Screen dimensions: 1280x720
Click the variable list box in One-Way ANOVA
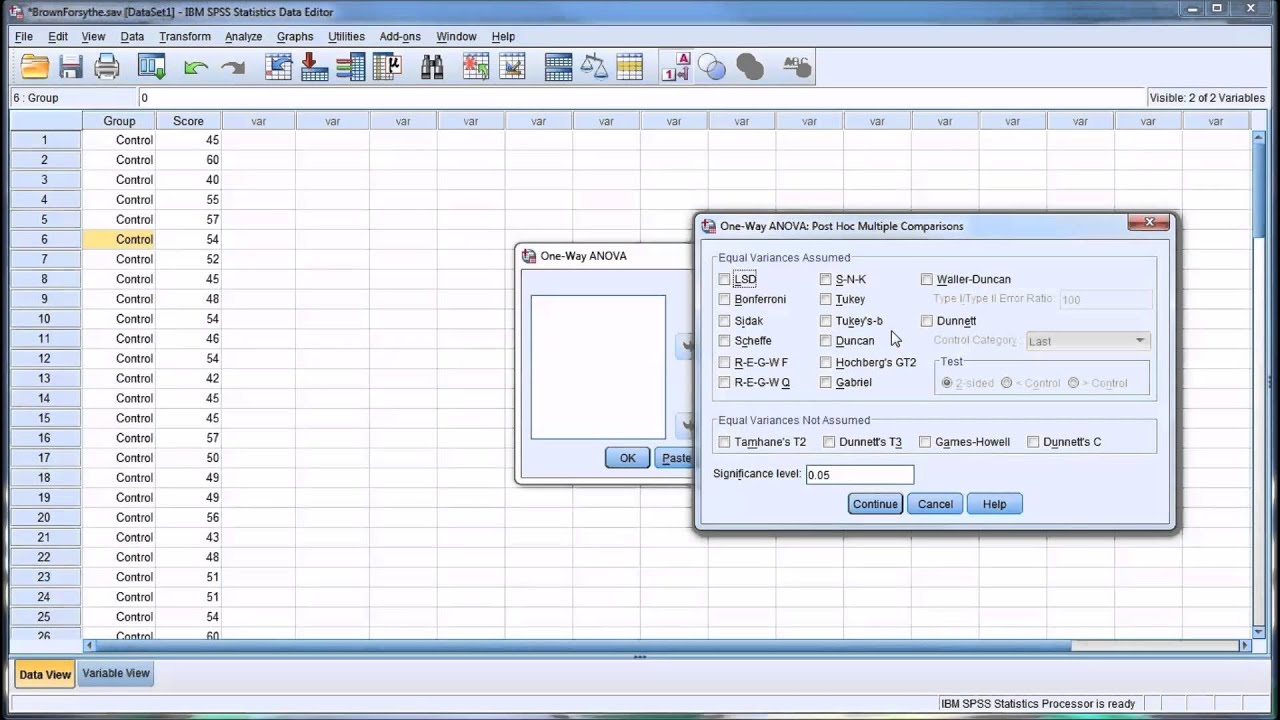tap(598, 367)
